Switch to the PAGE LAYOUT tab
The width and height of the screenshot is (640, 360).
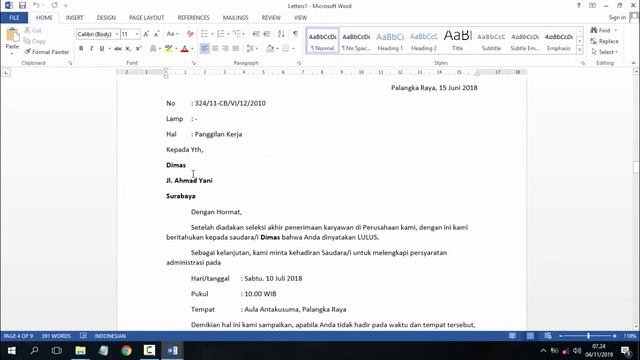[x=147, y=18]
